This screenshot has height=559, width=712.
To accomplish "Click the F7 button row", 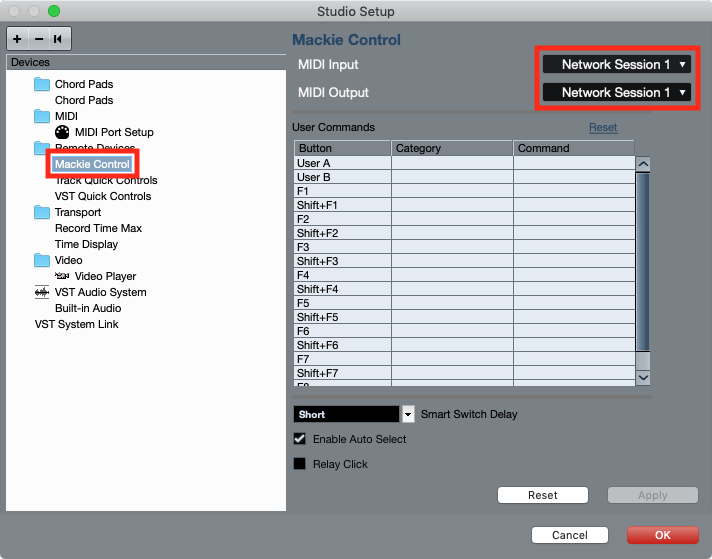I will point(465,359).
